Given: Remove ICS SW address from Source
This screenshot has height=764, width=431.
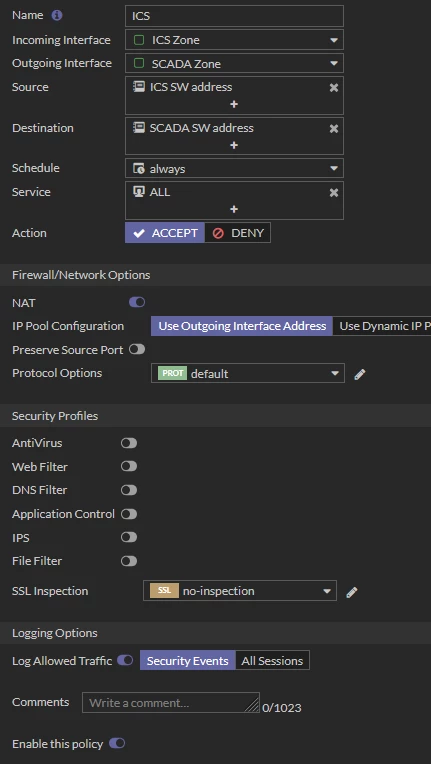Looking at the screenshot, I should point(334,88).
